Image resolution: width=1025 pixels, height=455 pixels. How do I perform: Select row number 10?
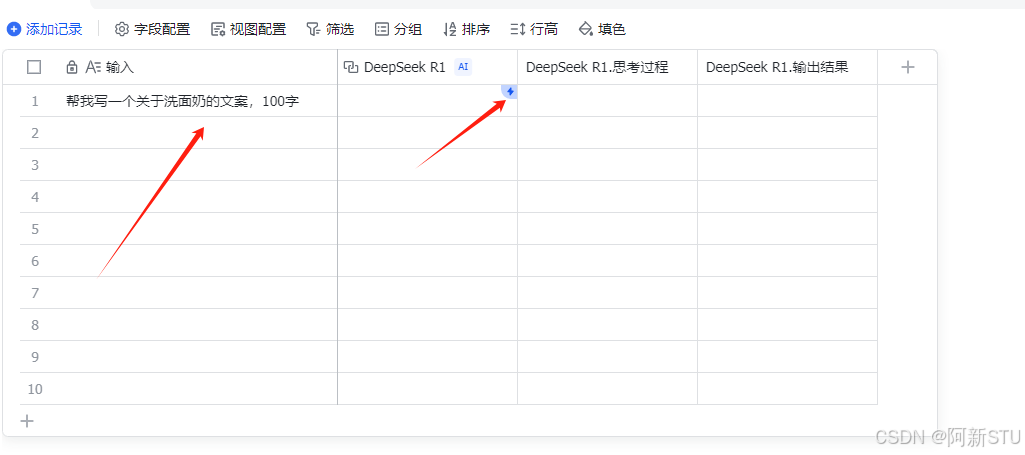(x=35, y=390)
